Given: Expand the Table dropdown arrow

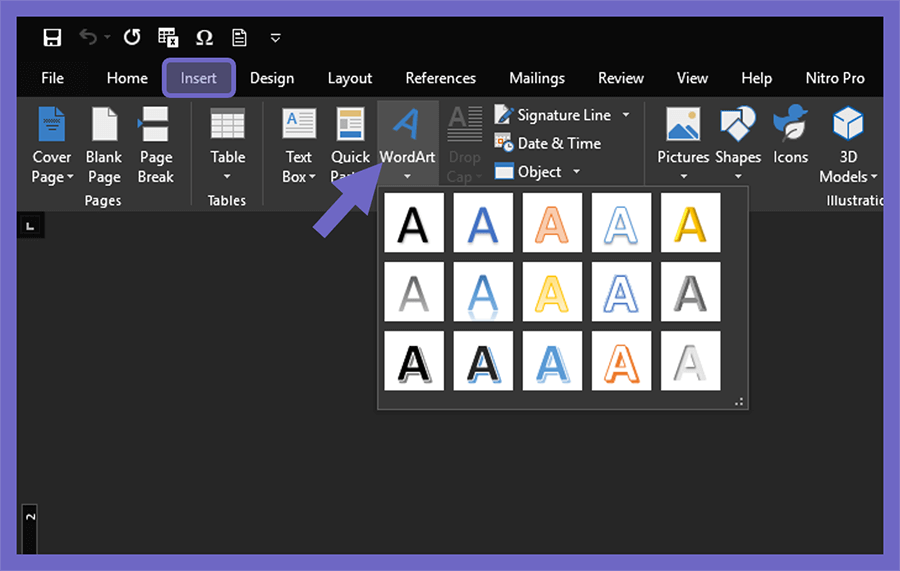Looking at the screenshot, I should 227,176.
